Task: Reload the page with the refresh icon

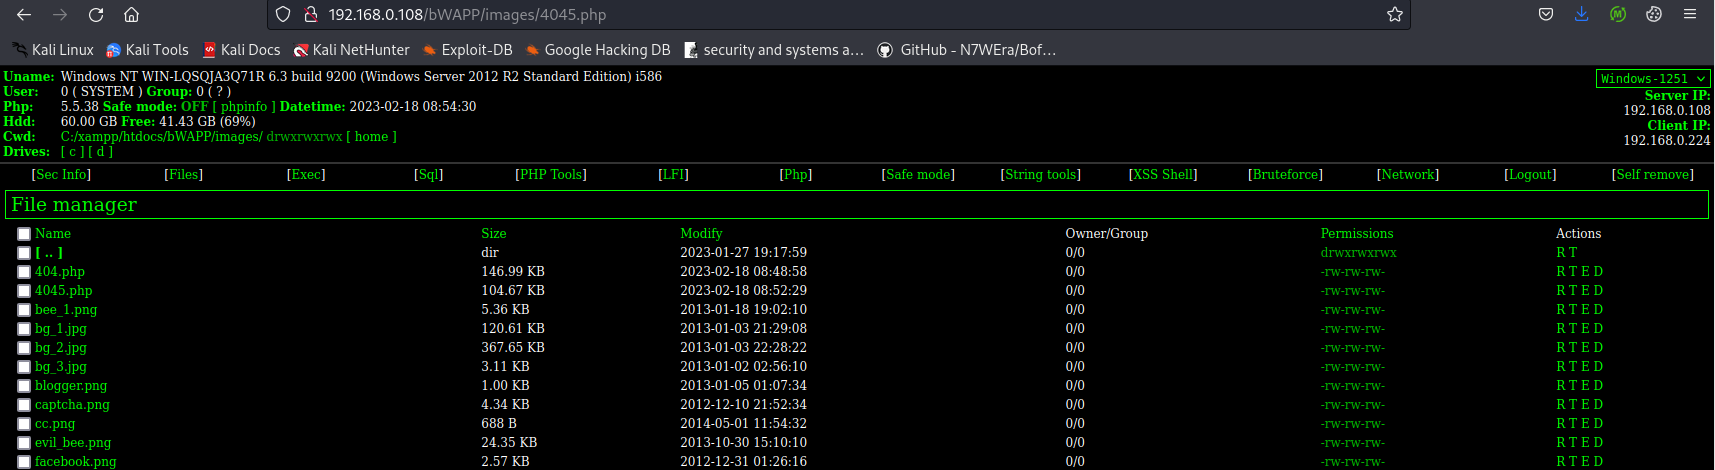Action: [x=96, y=15]
